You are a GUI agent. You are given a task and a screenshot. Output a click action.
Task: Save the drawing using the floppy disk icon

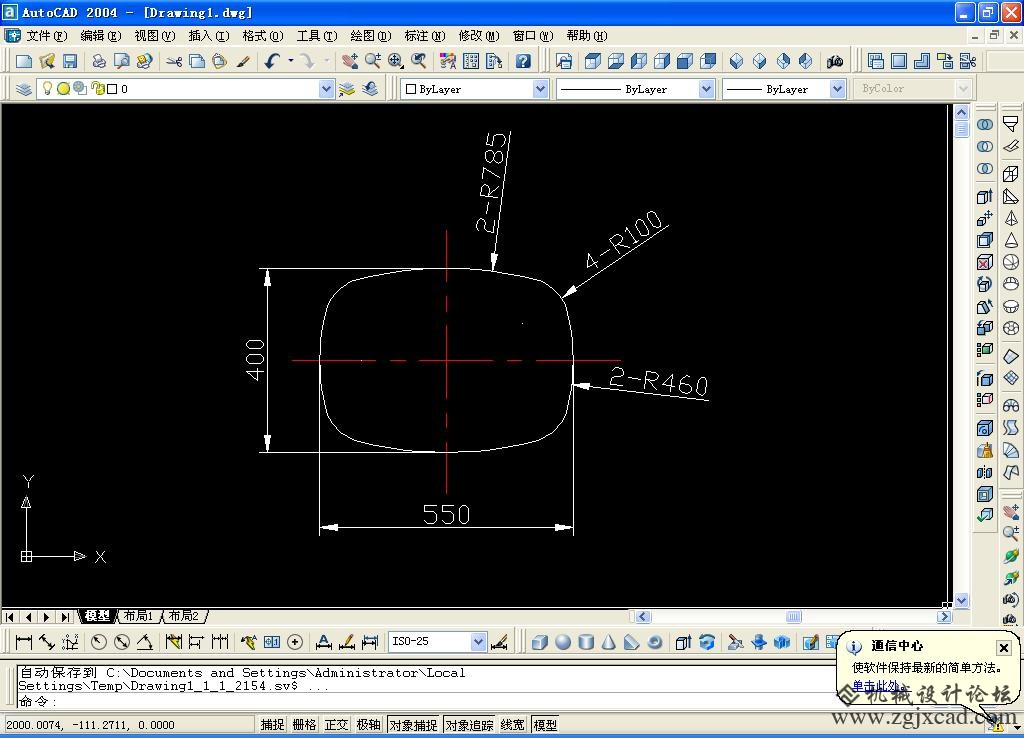point(69,61)
